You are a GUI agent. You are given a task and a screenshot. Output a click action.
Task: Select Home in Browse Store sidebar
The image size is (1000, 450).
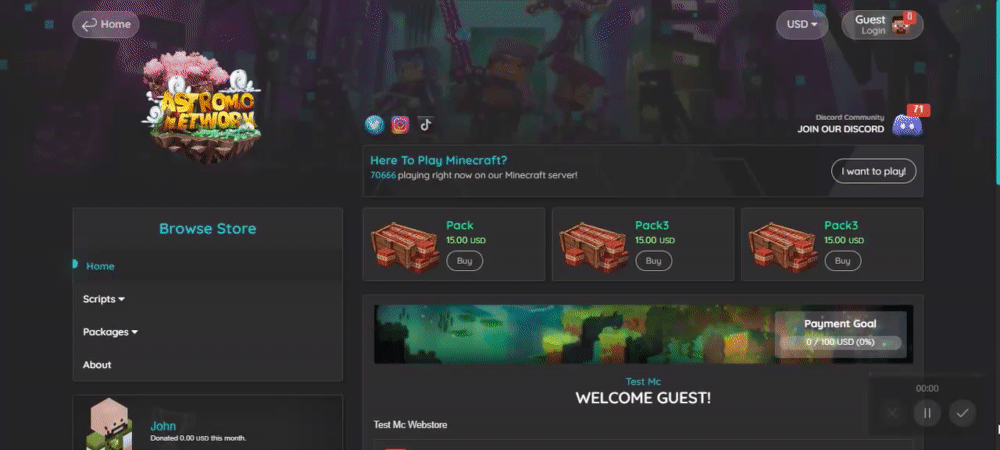click(x=100, y=266)
